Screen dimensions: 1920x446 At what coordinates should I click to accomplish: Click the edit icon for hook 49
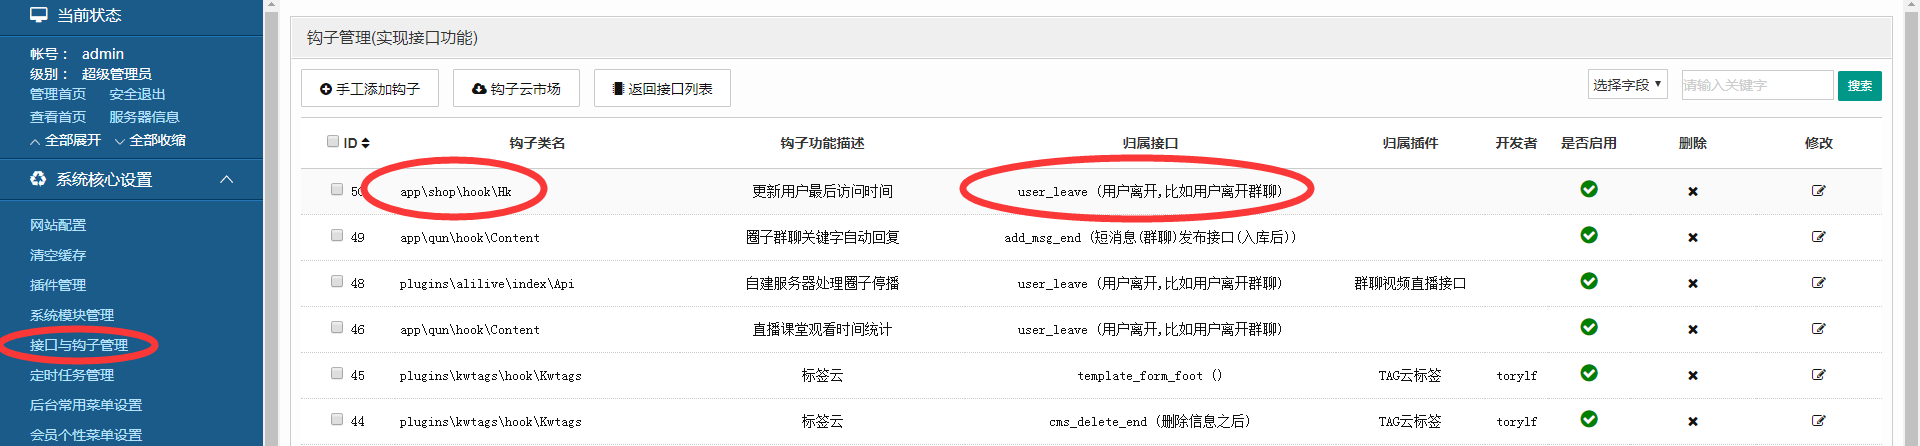1818,237
